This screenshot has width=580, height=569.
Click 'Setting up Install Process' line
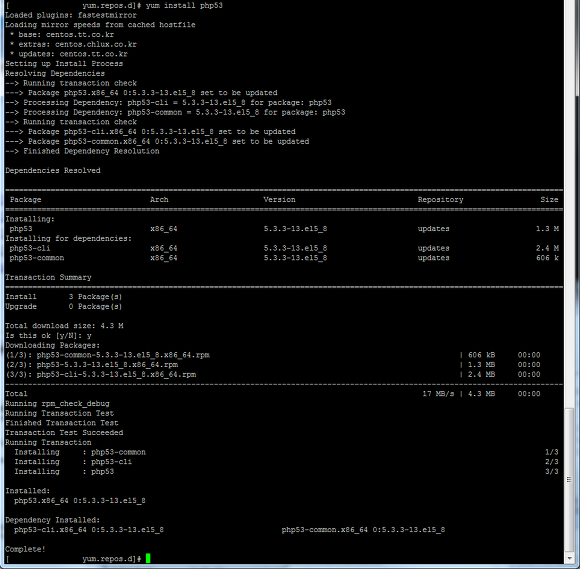[64, 64]
